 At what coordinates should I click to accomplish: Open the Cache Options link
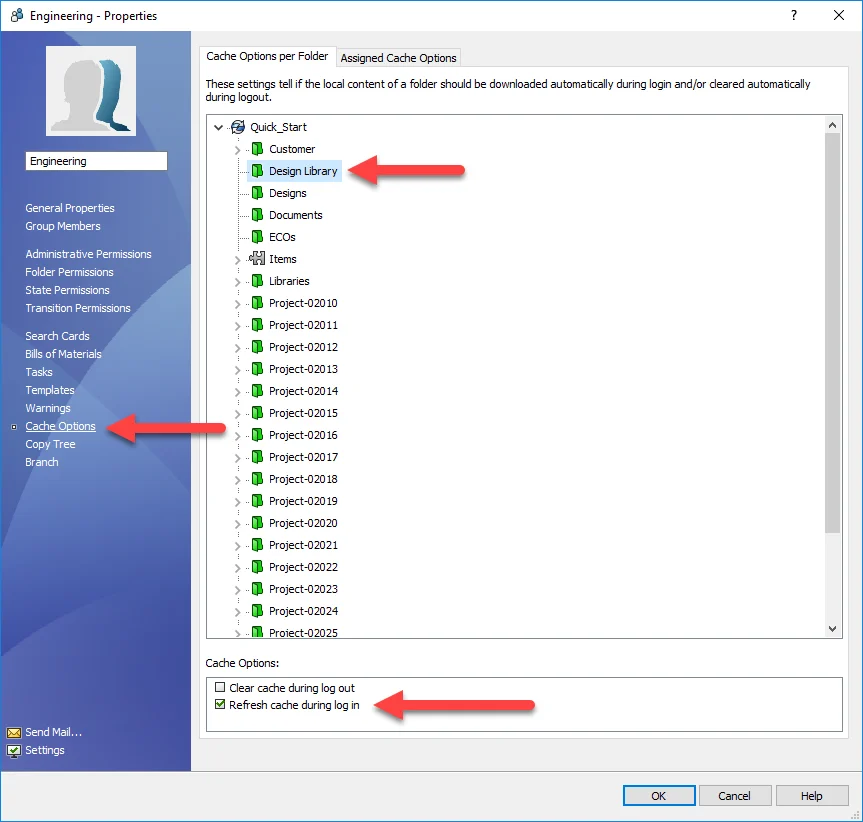point(61,426)
